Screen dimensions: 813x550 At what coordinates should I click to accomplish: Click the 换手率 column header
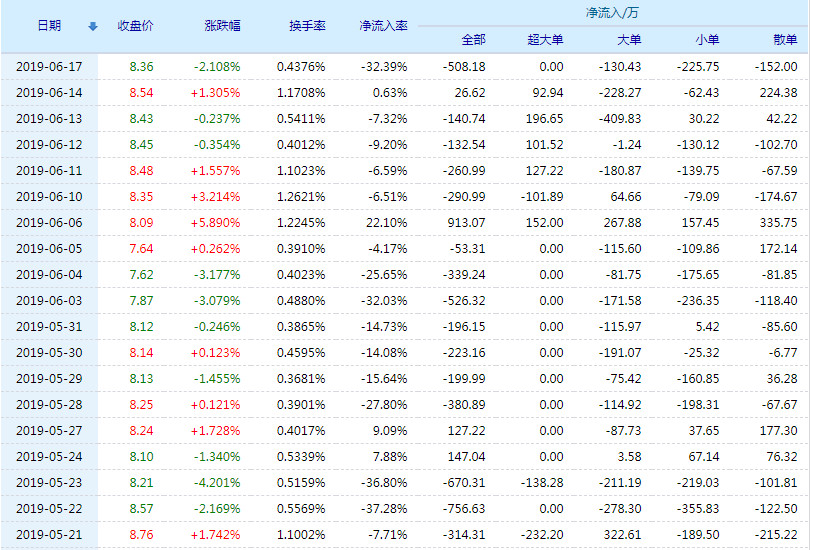coord(303,26)
